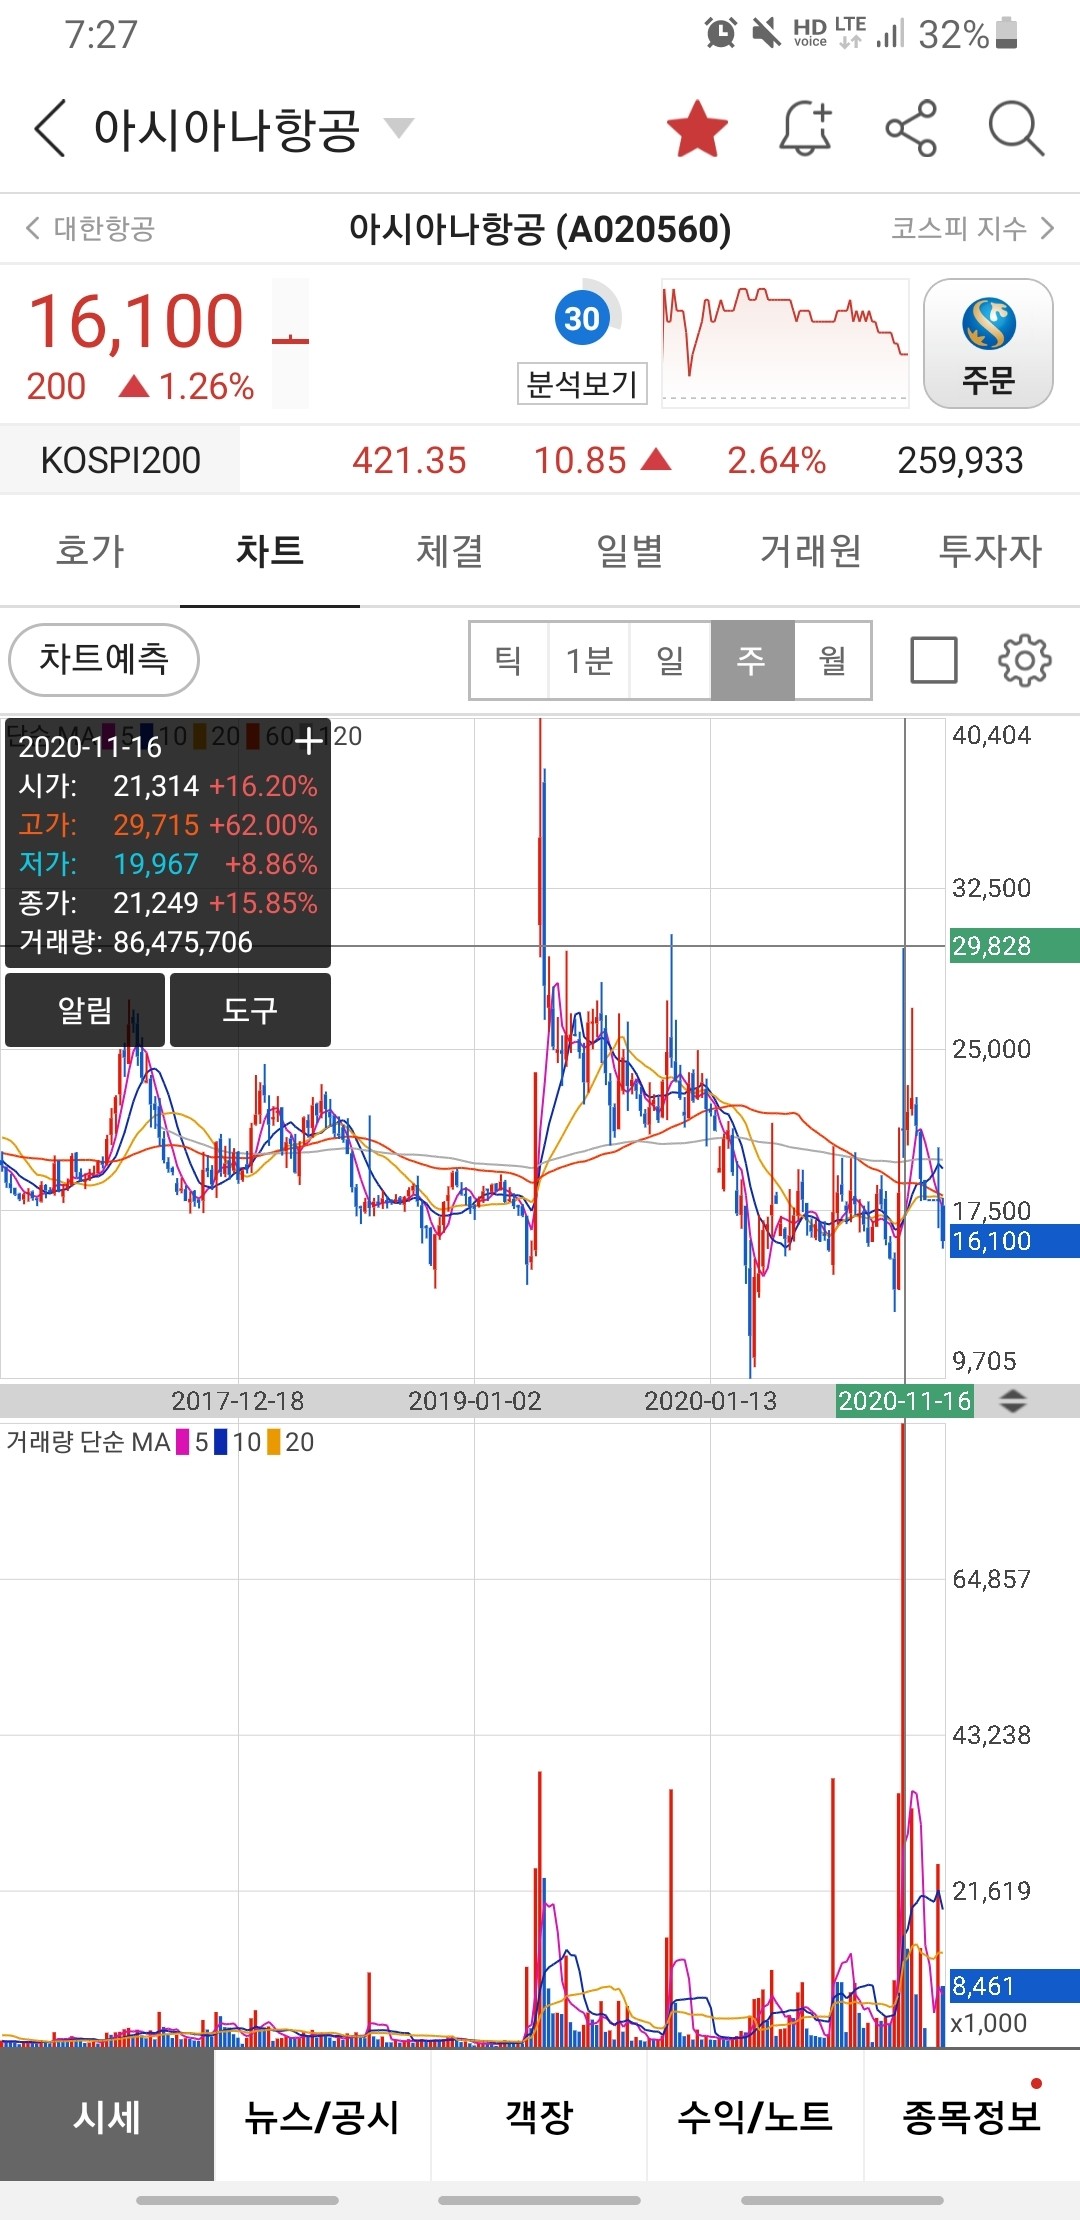Screen dimensions: 1080x2220
Task: Tap the up-down chart resize handle
Action: click(x=1013, y=1401)
